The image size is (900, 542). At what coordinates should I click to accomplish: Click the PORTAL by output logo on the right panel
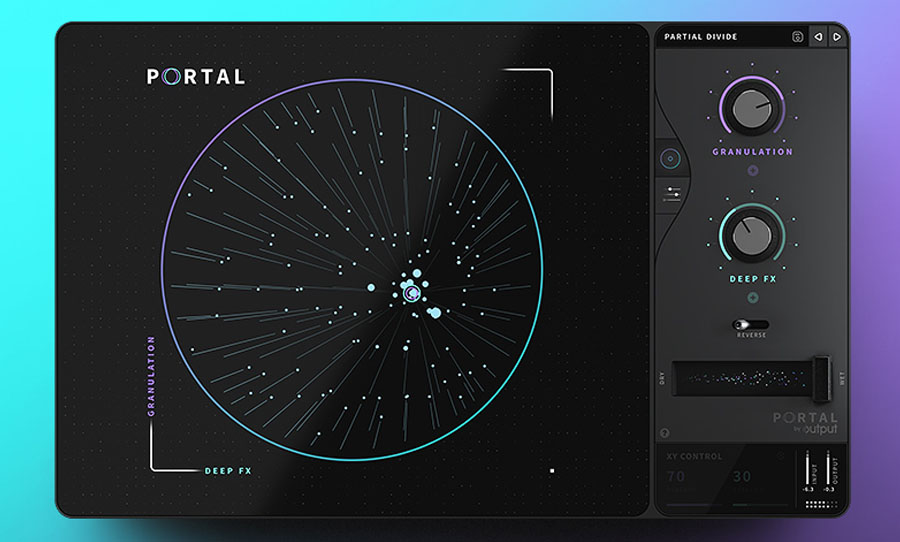805,423
